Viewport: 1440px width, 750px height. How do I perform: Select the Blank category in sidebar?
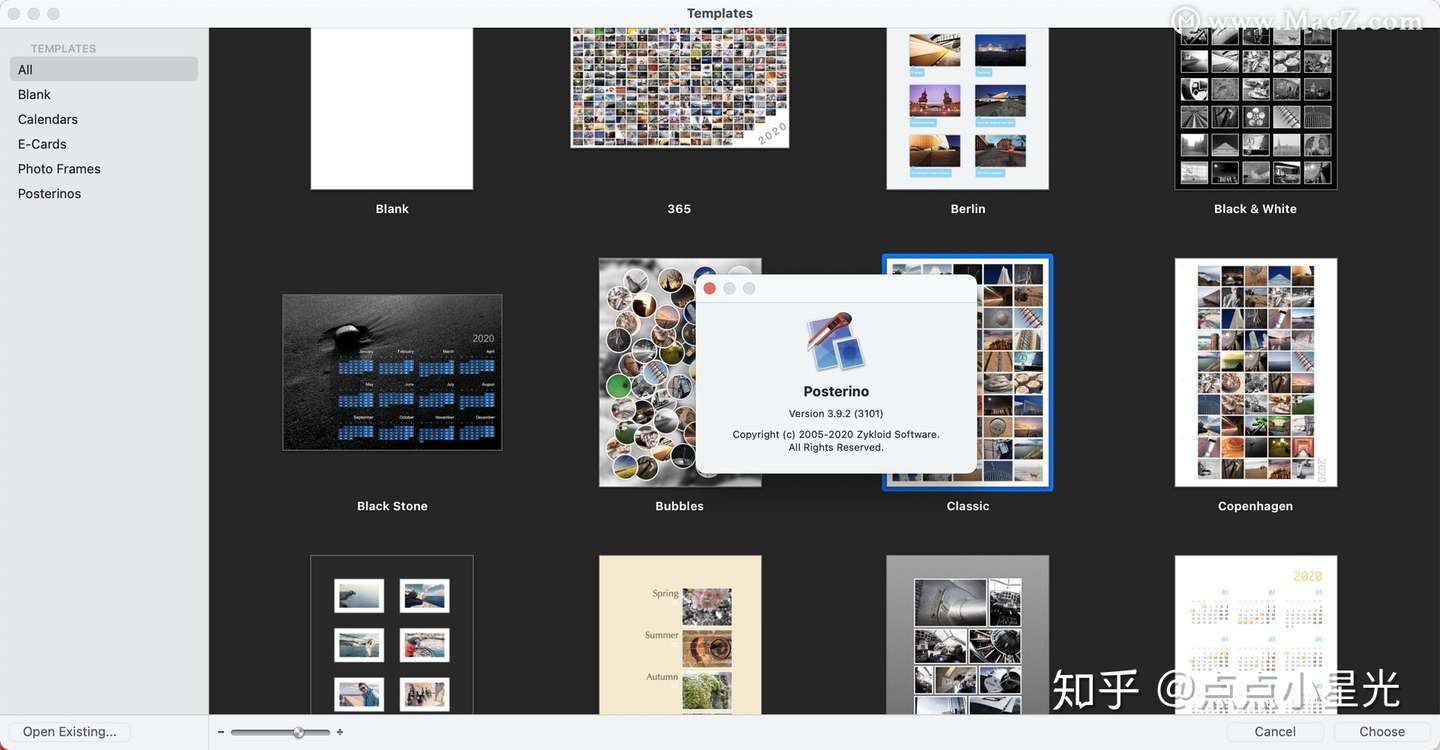(x=104, y=94)
